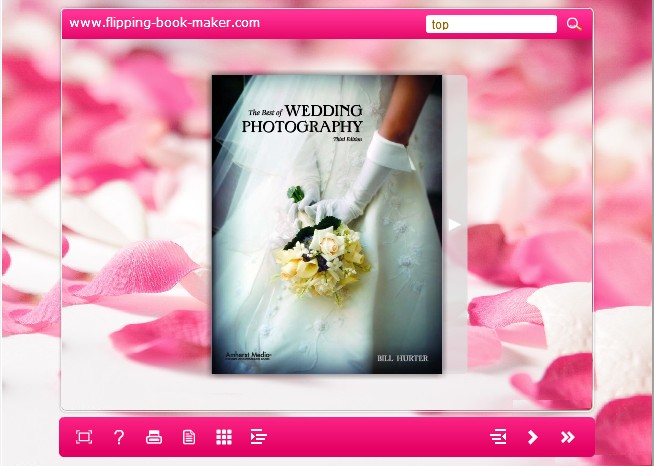Open the table of contents icon

click(x=259, y=437)
